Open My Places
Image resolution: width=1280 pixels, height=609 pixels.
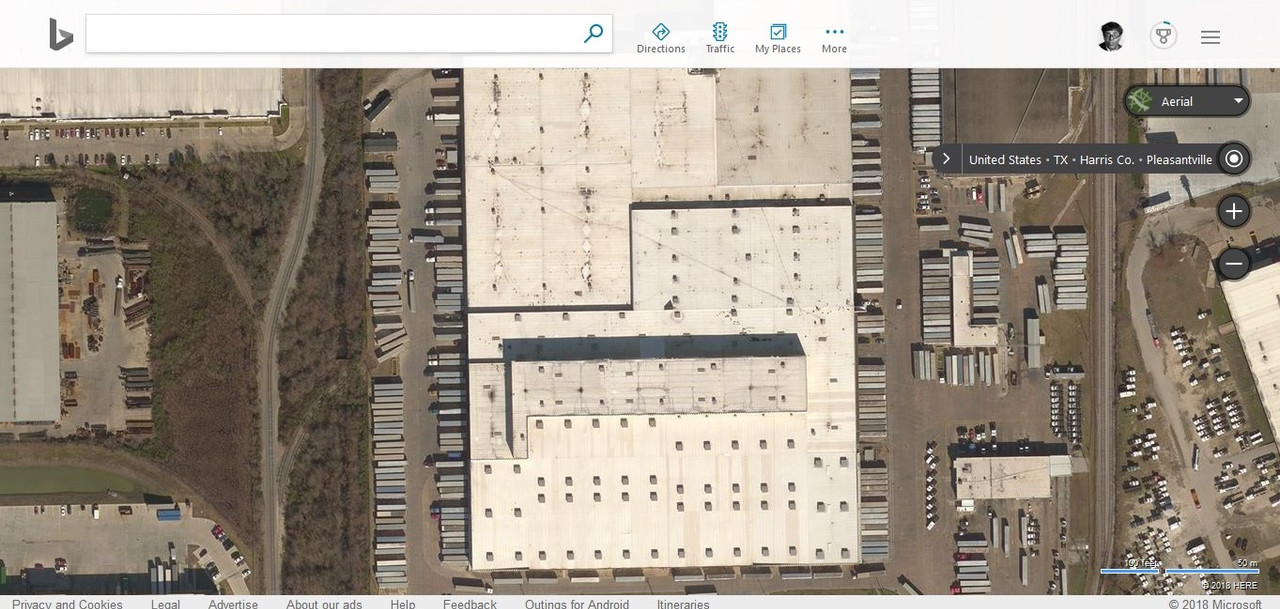click(778, 38)
